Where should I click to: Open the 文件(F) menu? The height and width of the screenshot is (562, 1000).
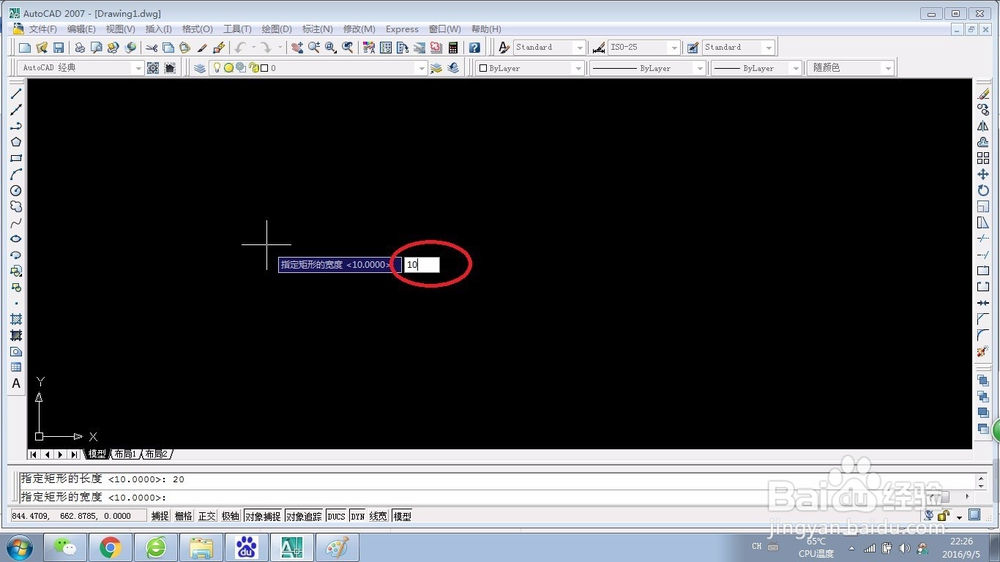click(43, 29)
